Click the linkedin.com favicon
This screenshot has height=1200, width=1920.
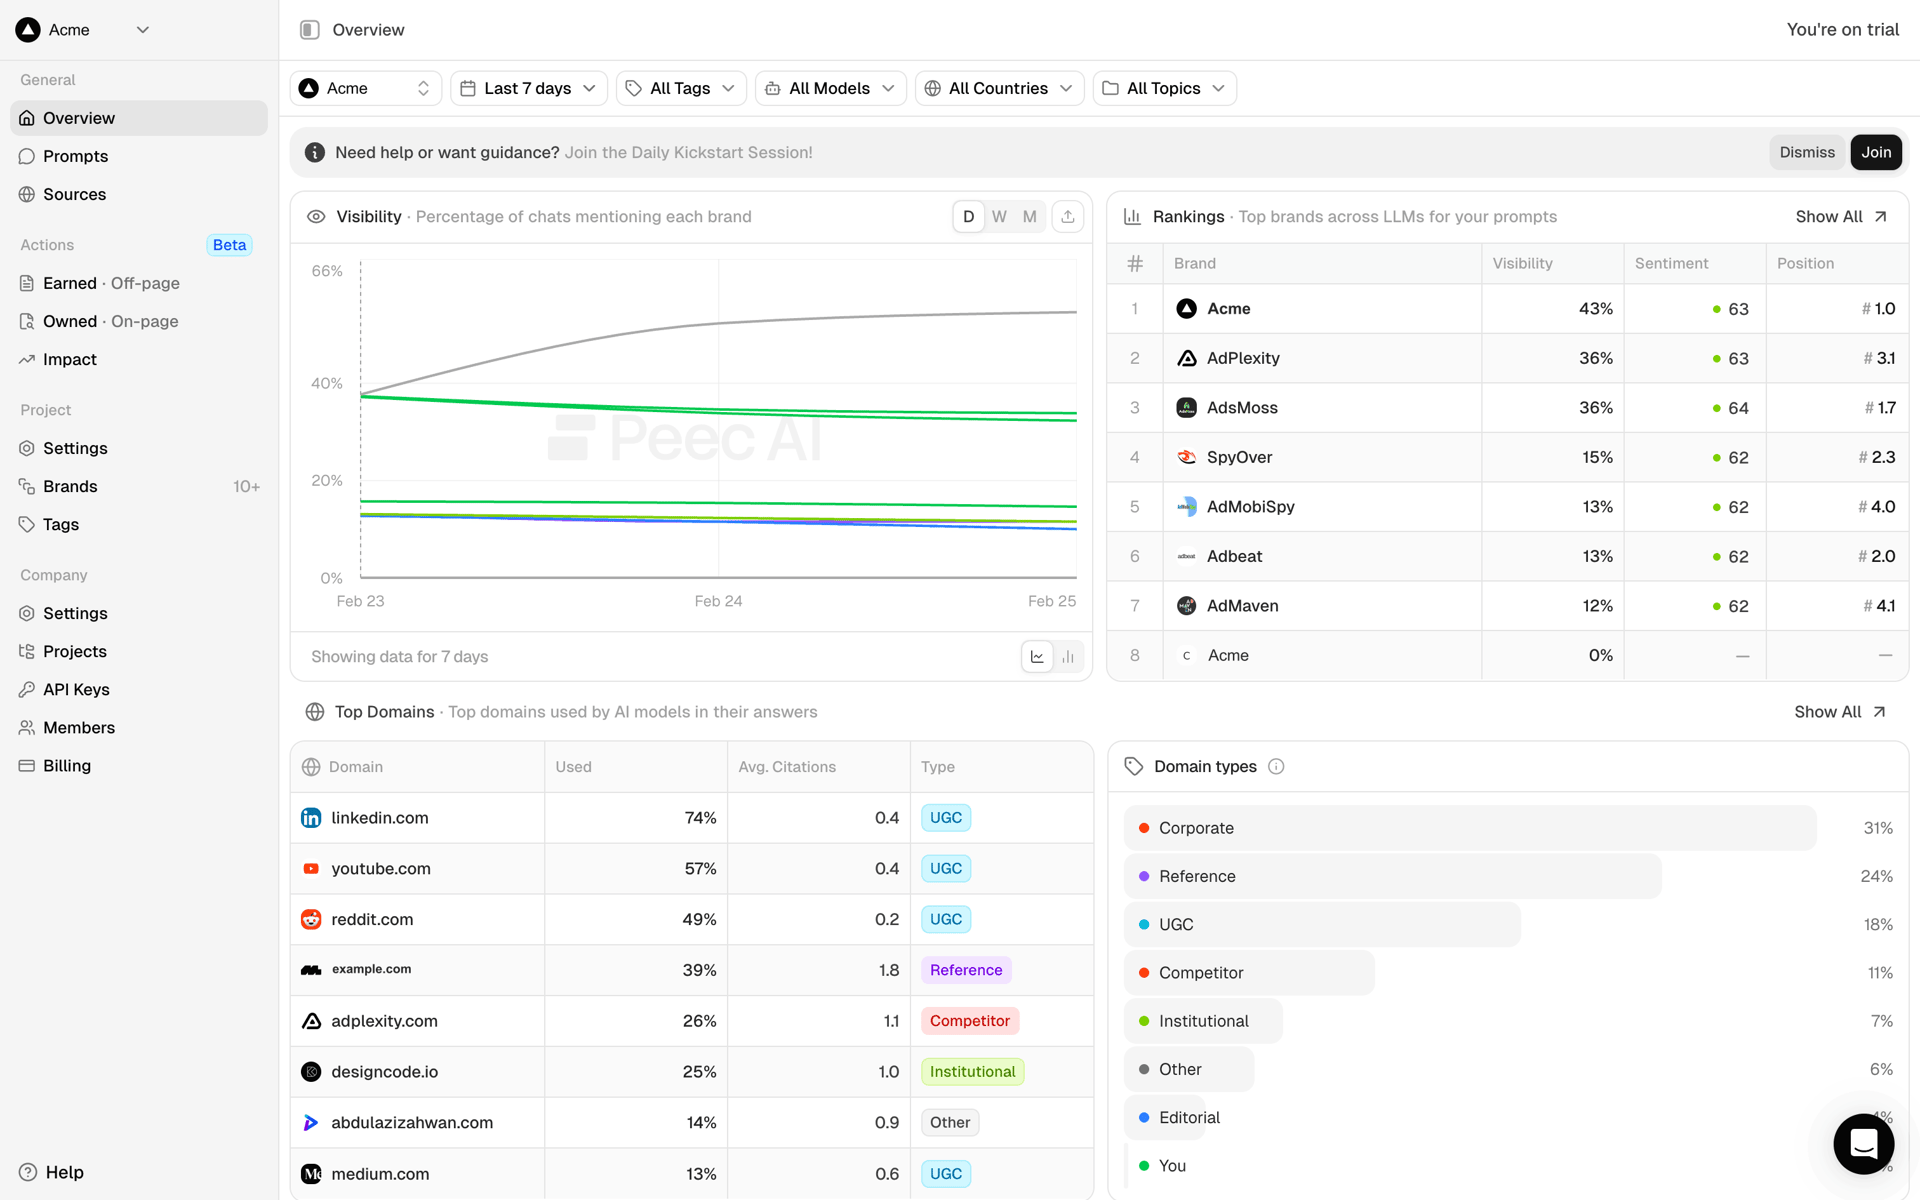311,818
